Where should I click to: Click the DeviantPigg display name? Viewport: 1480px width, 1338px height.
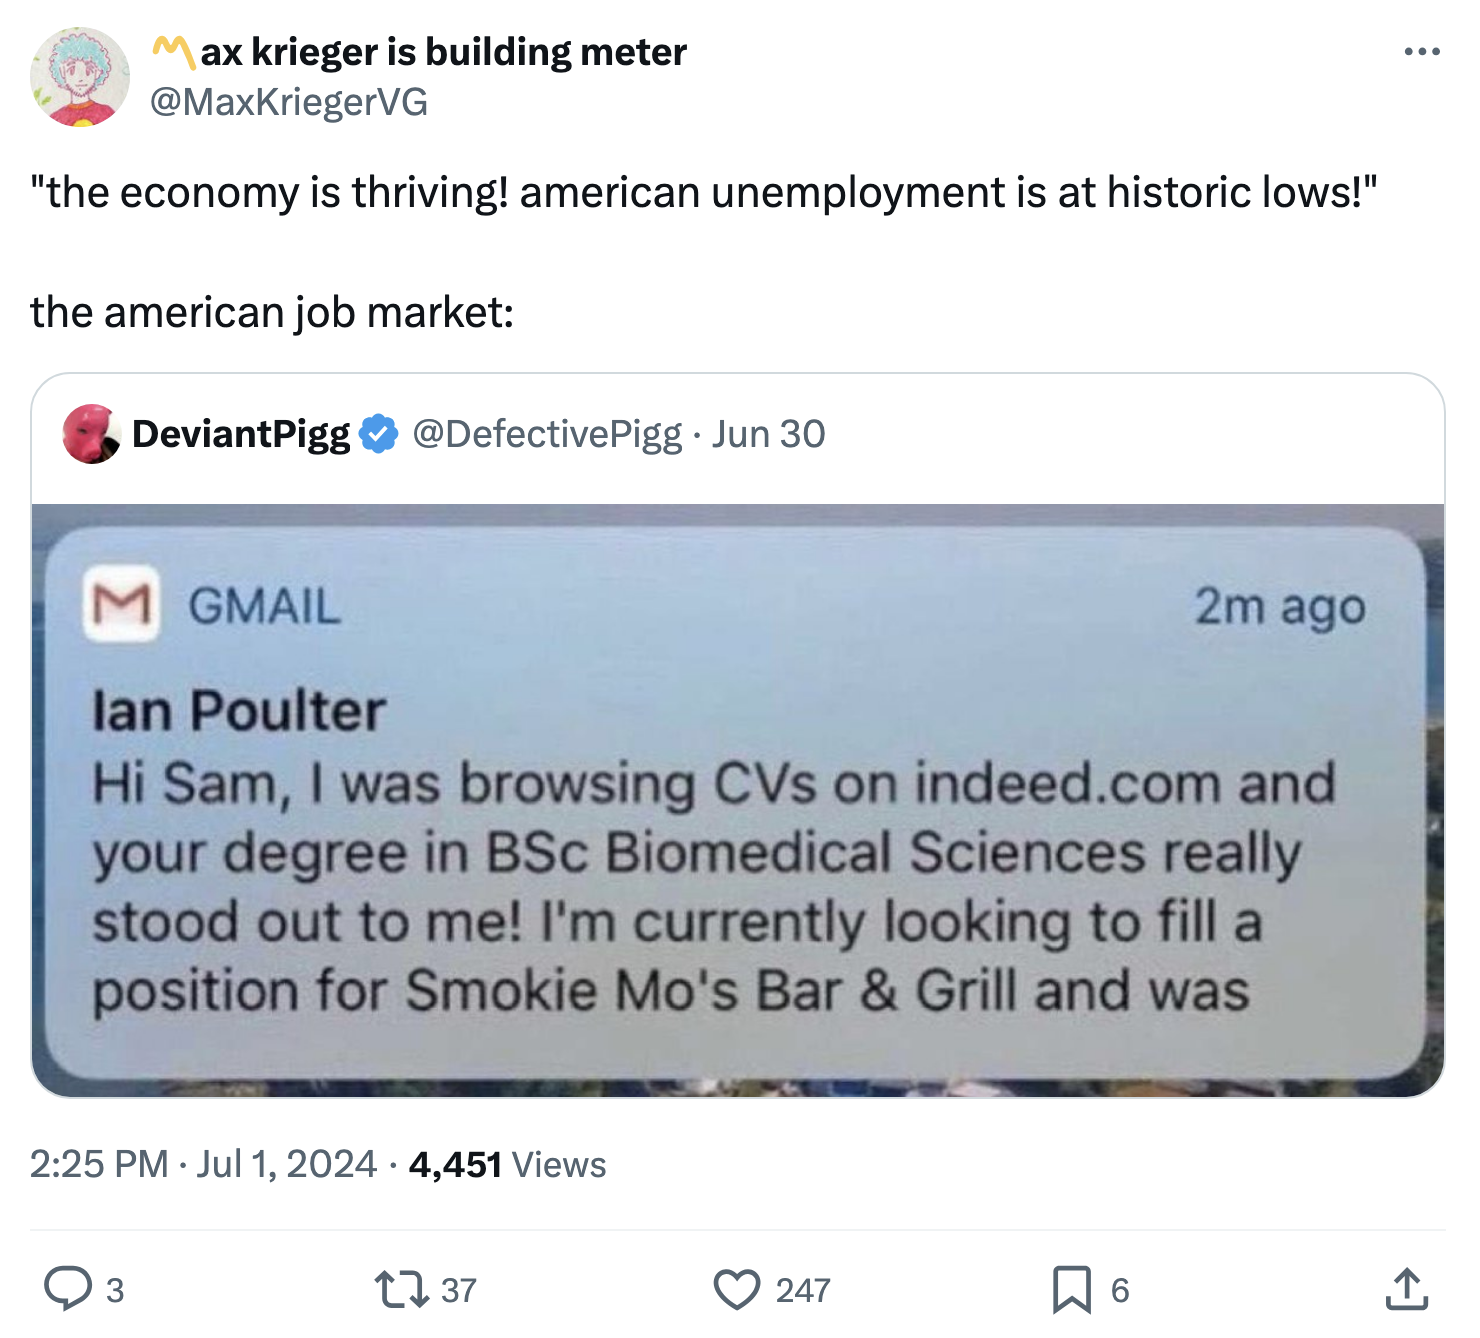241,434
